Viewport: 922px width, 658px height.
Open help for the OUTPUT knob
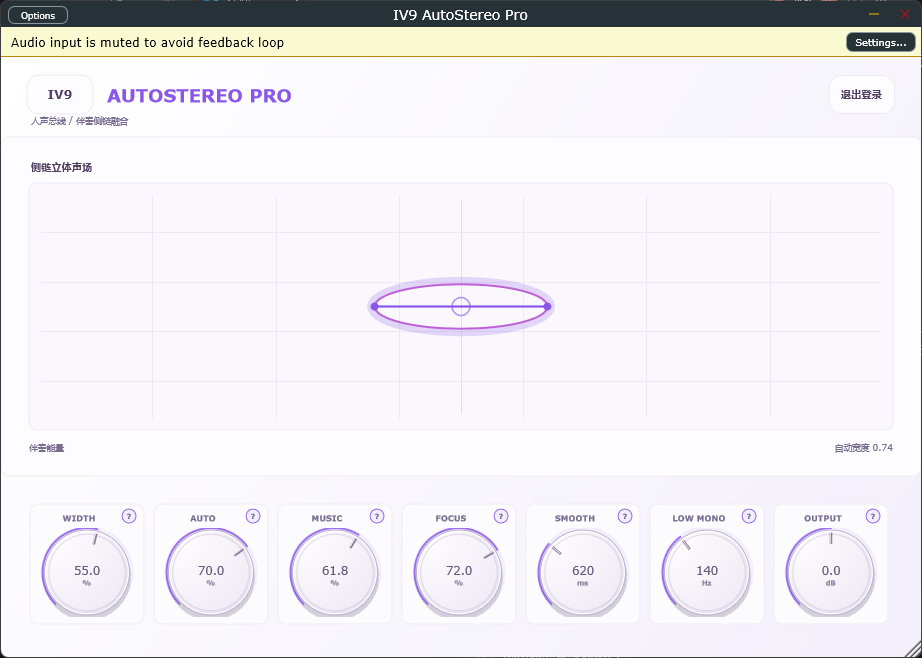click(873, 516)
